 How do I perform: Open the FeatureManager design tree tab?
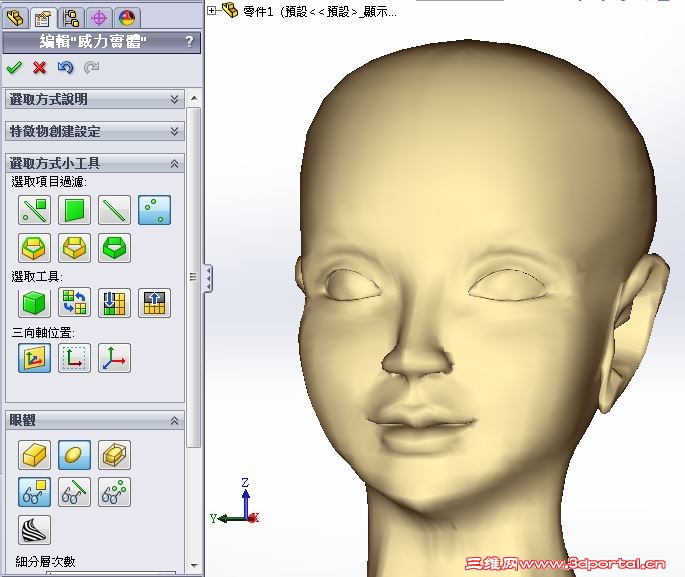click(15, 18)
